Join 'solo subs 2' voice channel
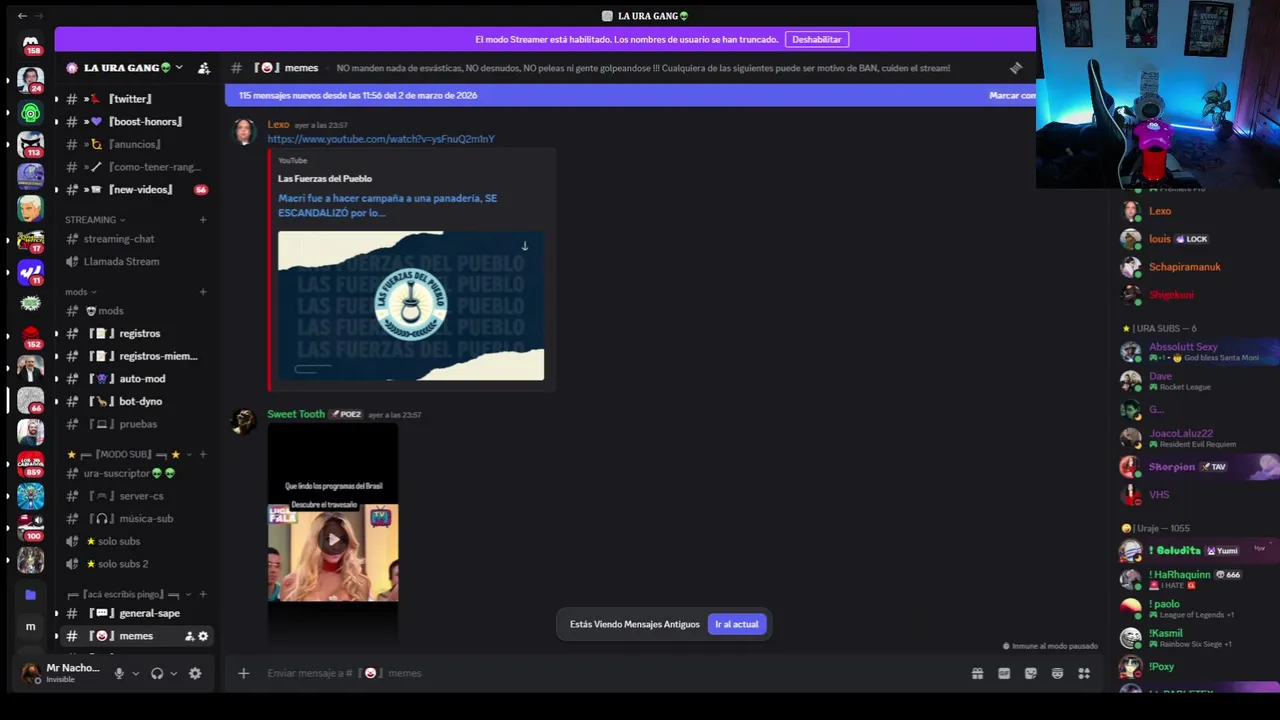 click(x=136, y=564)
